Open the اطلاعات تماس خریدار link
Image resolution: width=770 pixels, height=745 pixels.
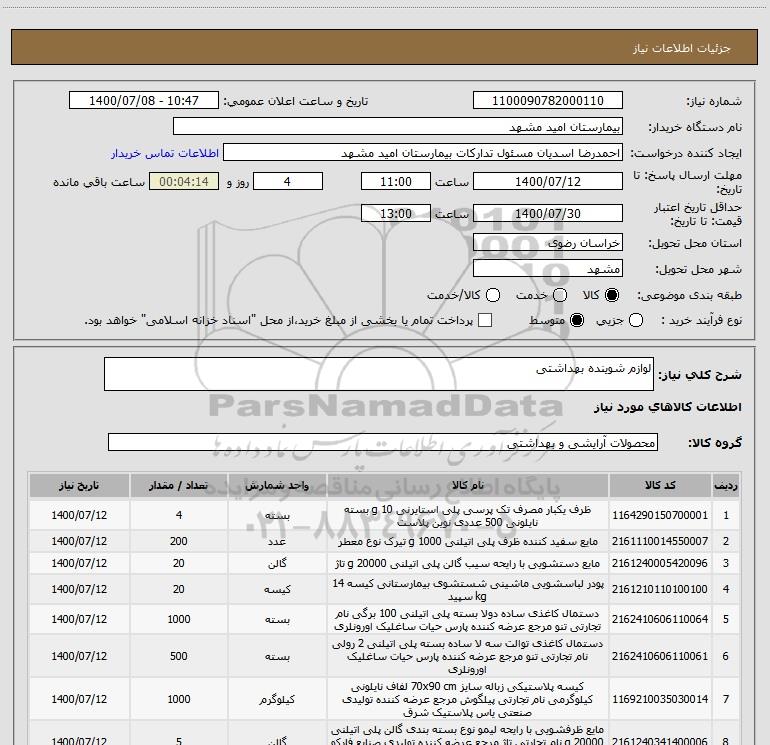[165, 153]
